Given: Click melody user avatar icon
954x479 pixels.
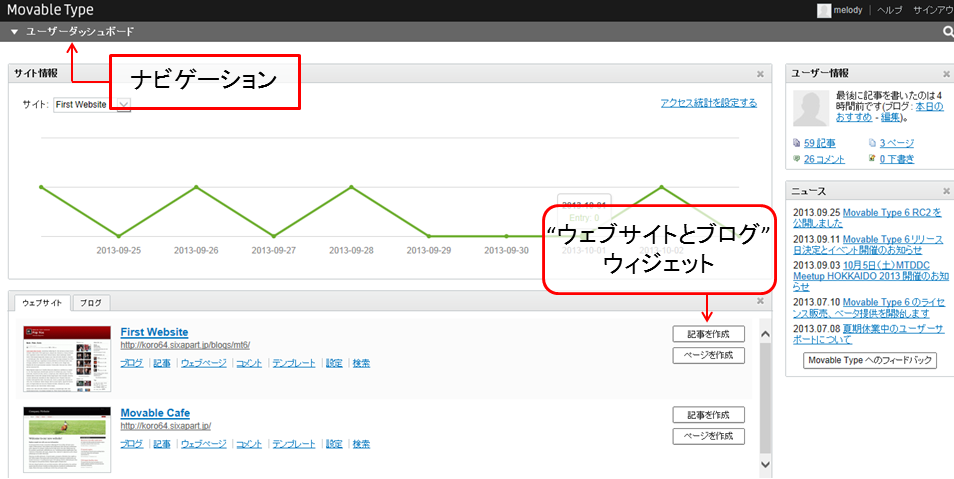Looking at the screenshot, I should pos(824,10).
